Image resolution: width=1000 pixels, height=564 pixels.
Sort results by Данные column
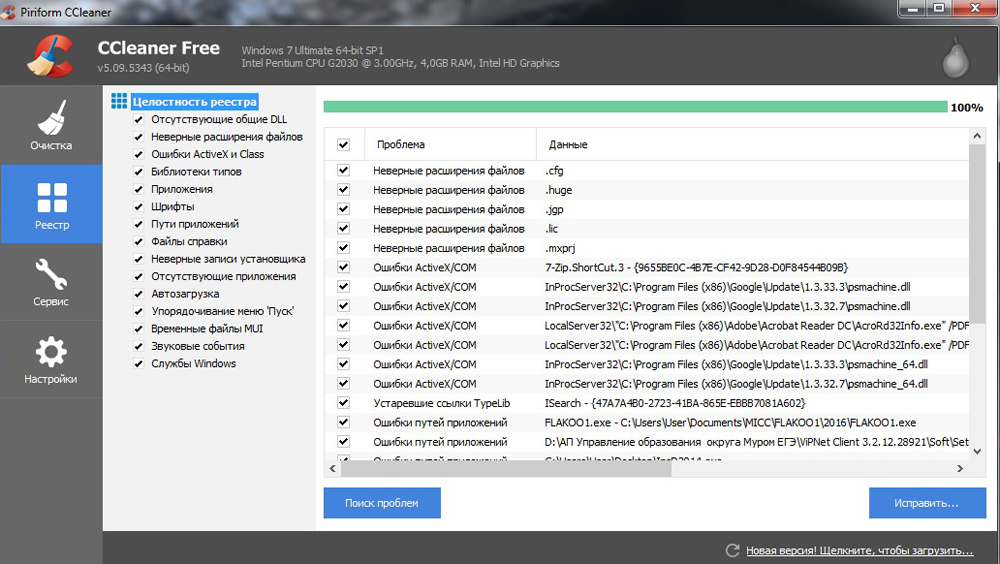point(753,144)
